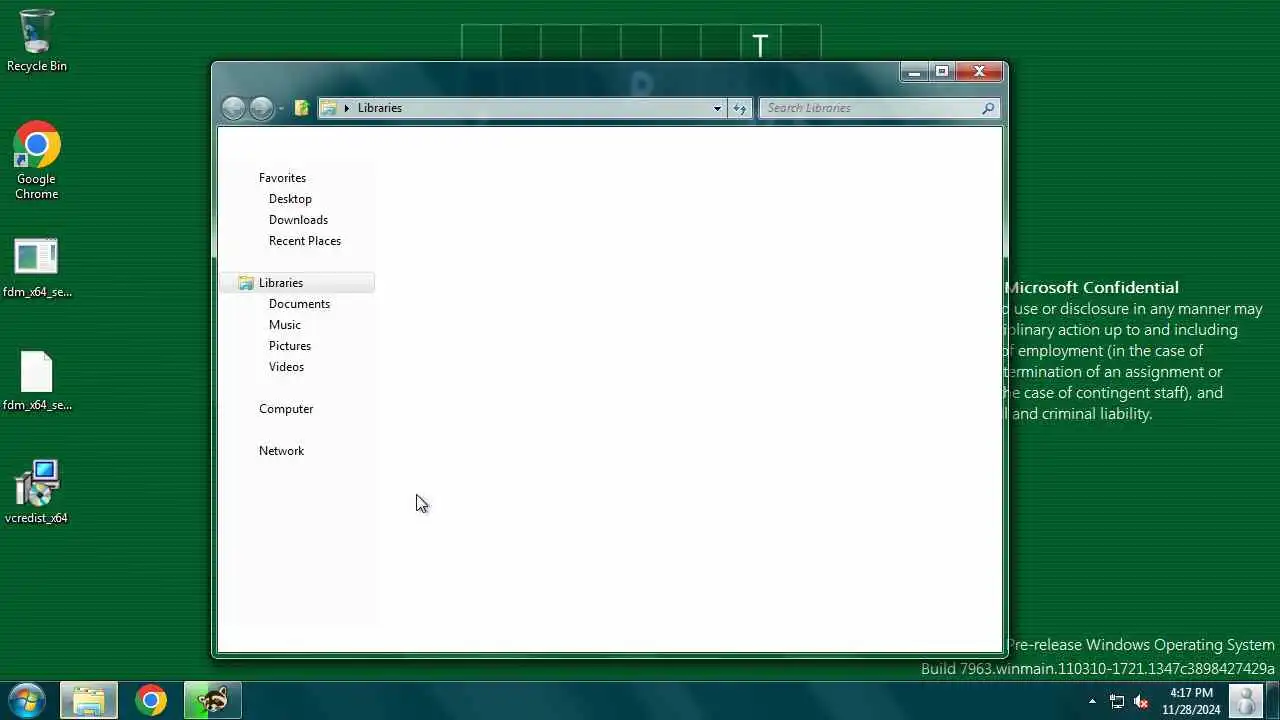Open Downloads under Favorites

[x=298, y=220]
